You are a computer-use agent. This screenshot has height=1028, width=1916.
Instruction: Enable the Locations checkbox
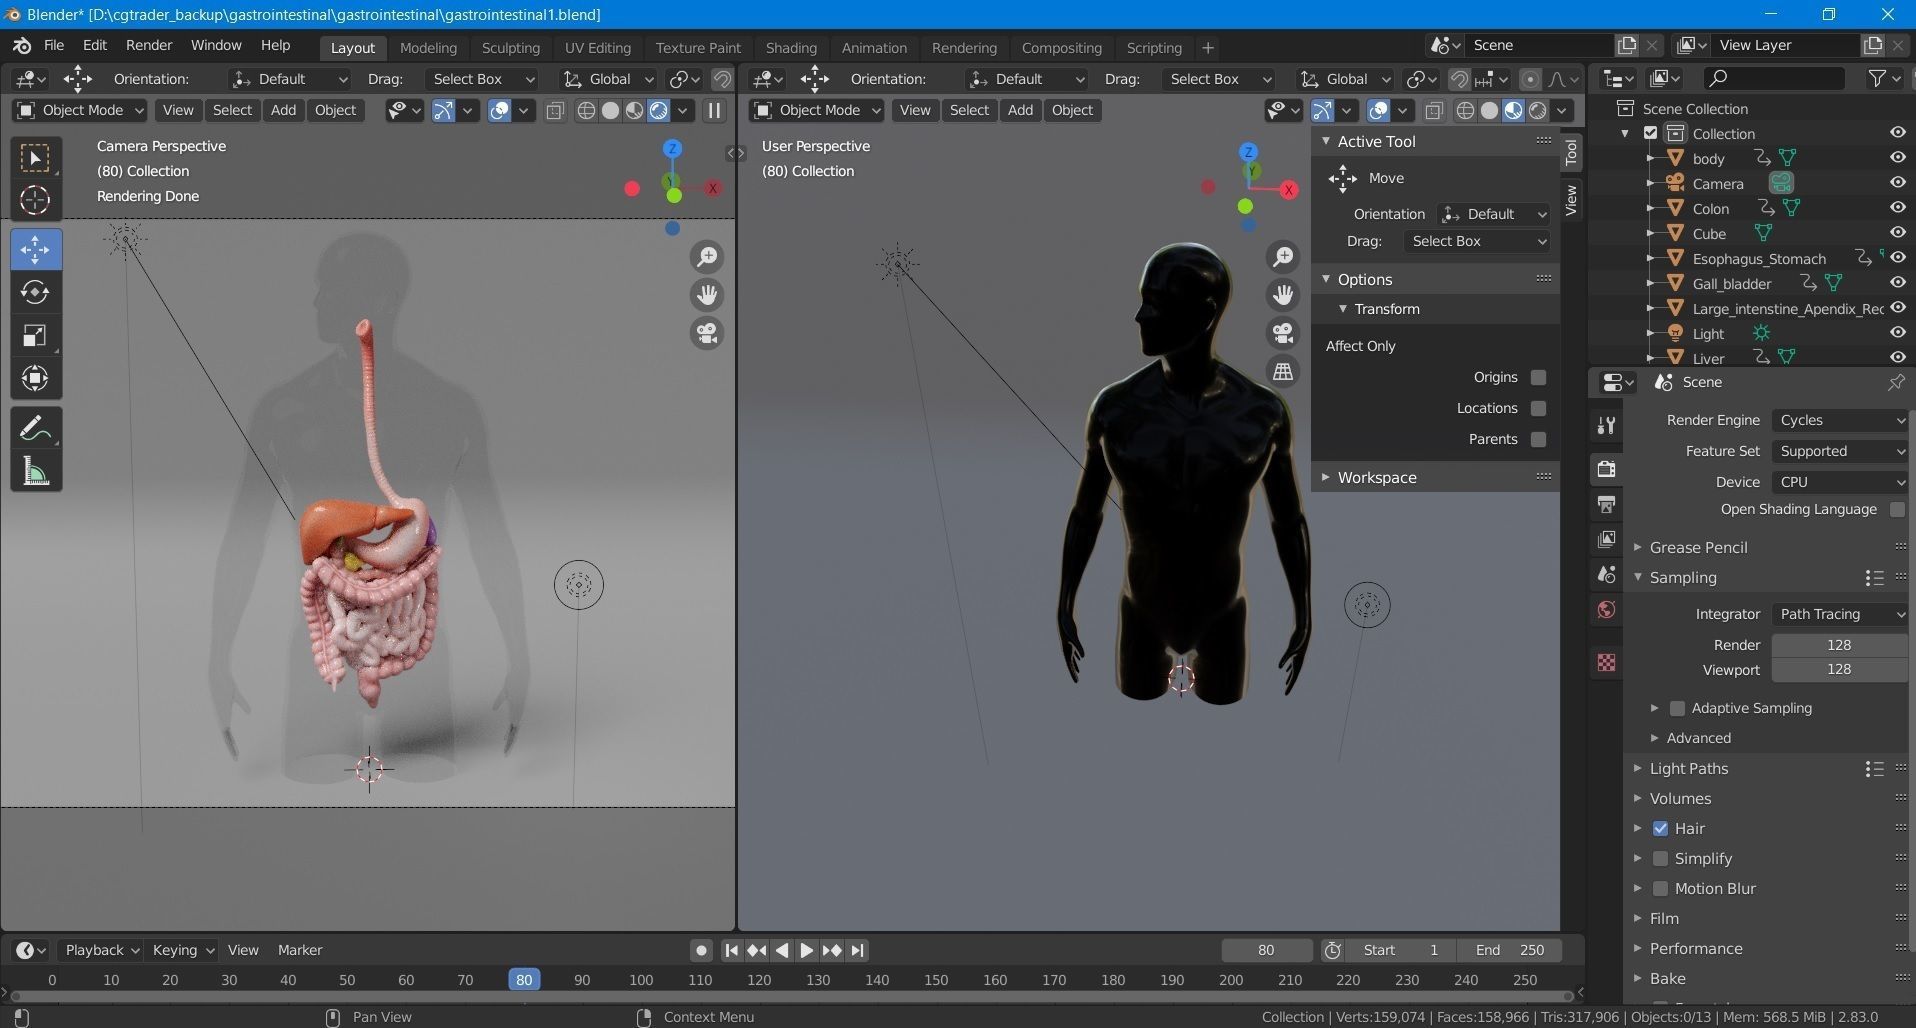(1538, 408)
